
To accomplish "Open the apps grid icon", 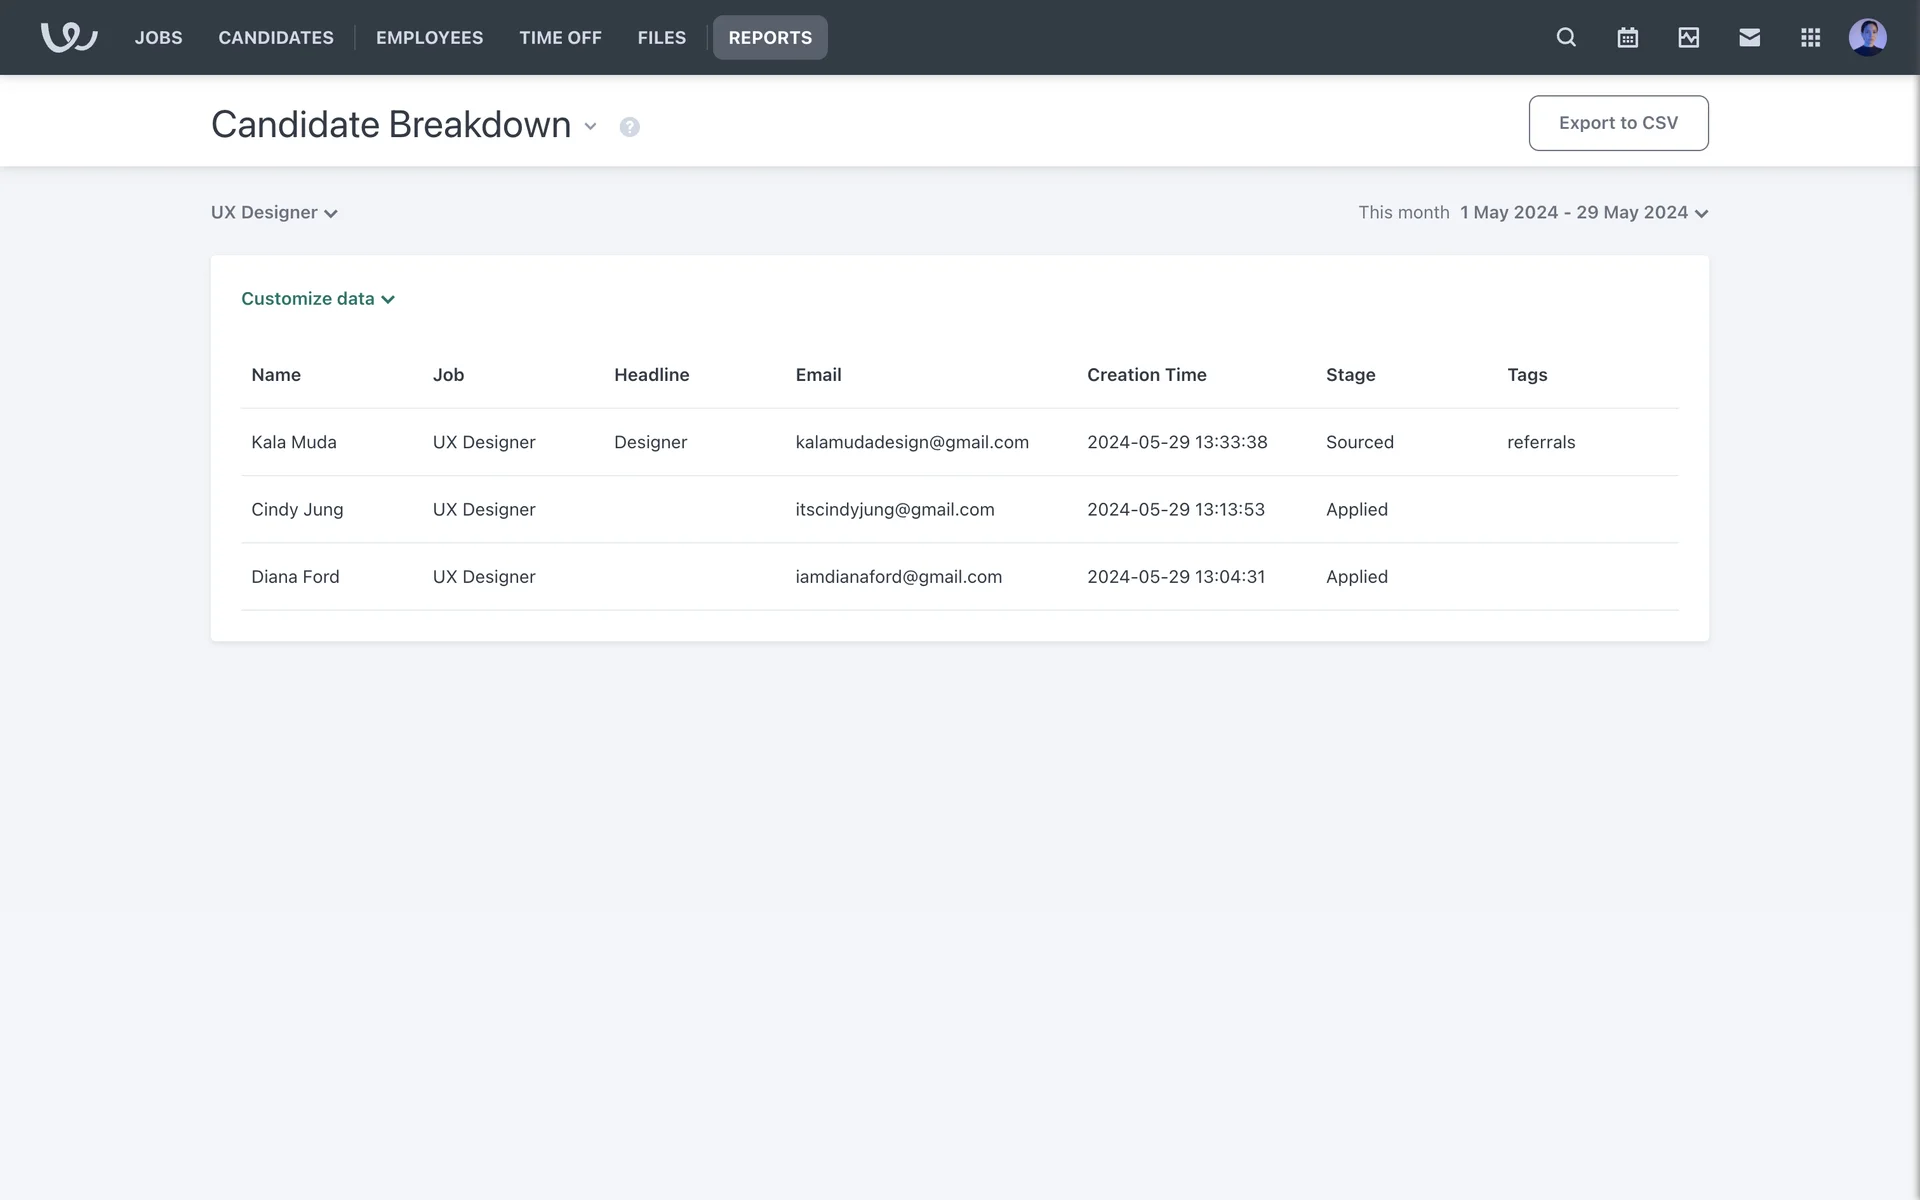I will tap(1810, 37).
